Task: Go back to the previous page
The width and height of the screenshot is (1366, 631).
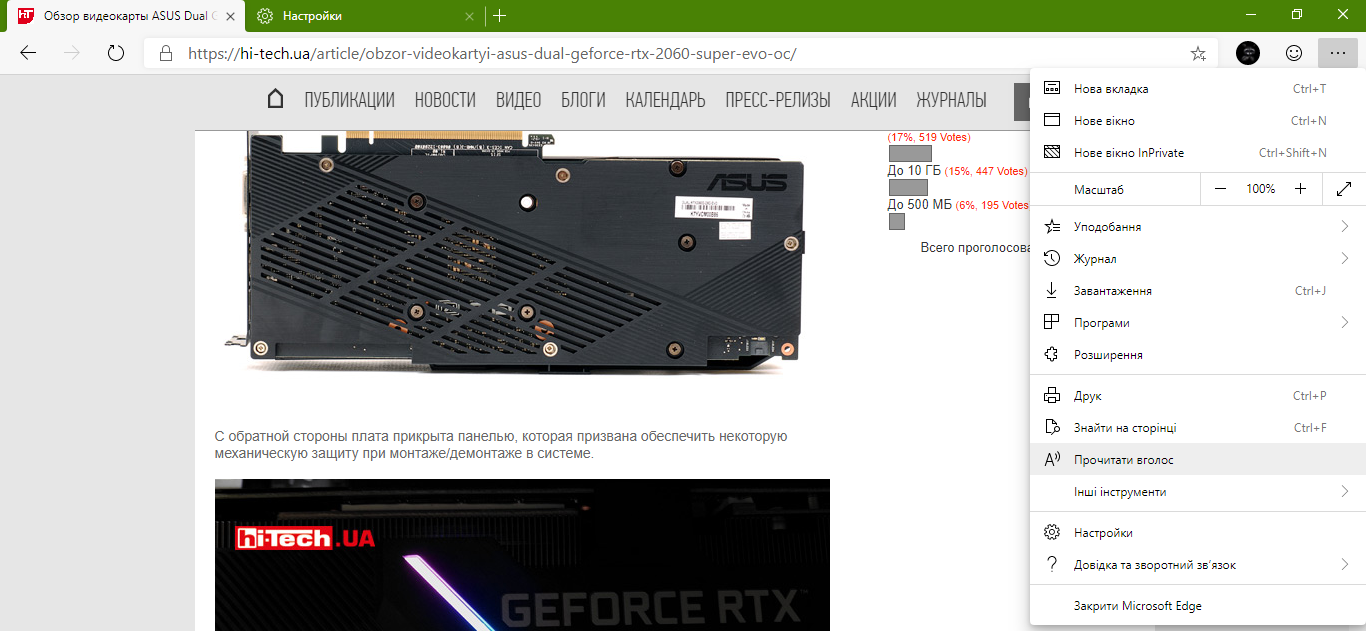Action: (28, 53)
